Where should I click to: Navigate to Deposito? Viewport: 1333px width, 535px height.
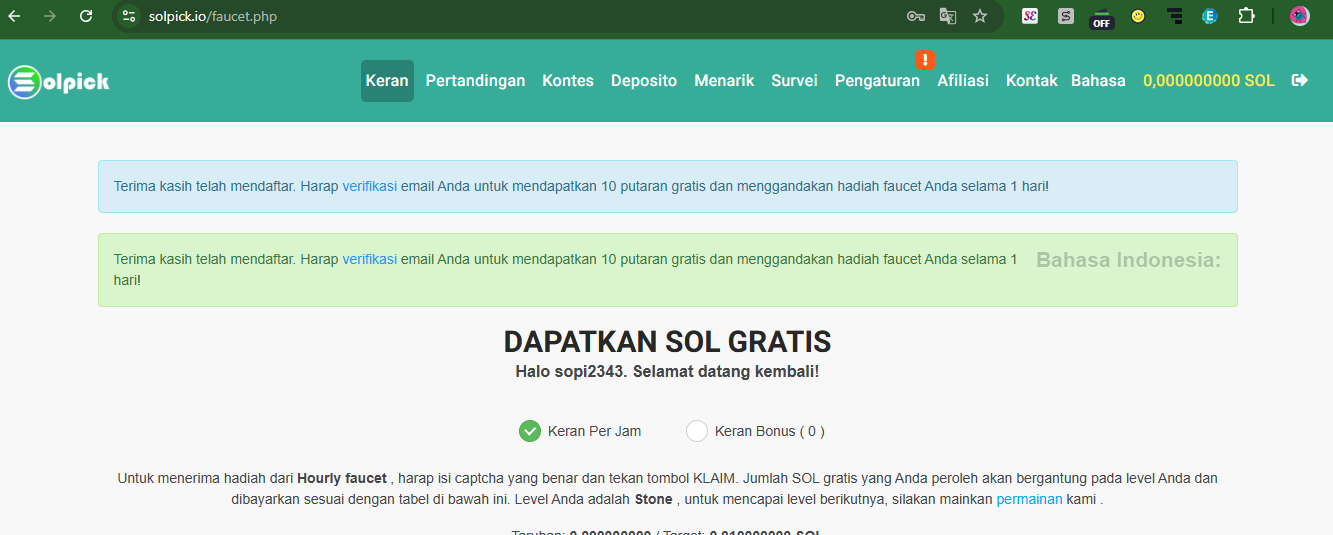(644, 81)
